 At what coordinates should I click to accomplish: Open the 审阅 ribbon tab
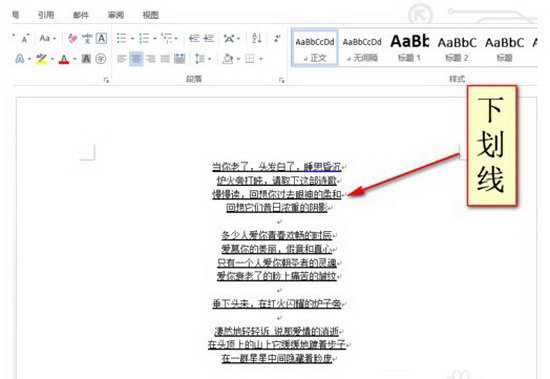[116, 15]
